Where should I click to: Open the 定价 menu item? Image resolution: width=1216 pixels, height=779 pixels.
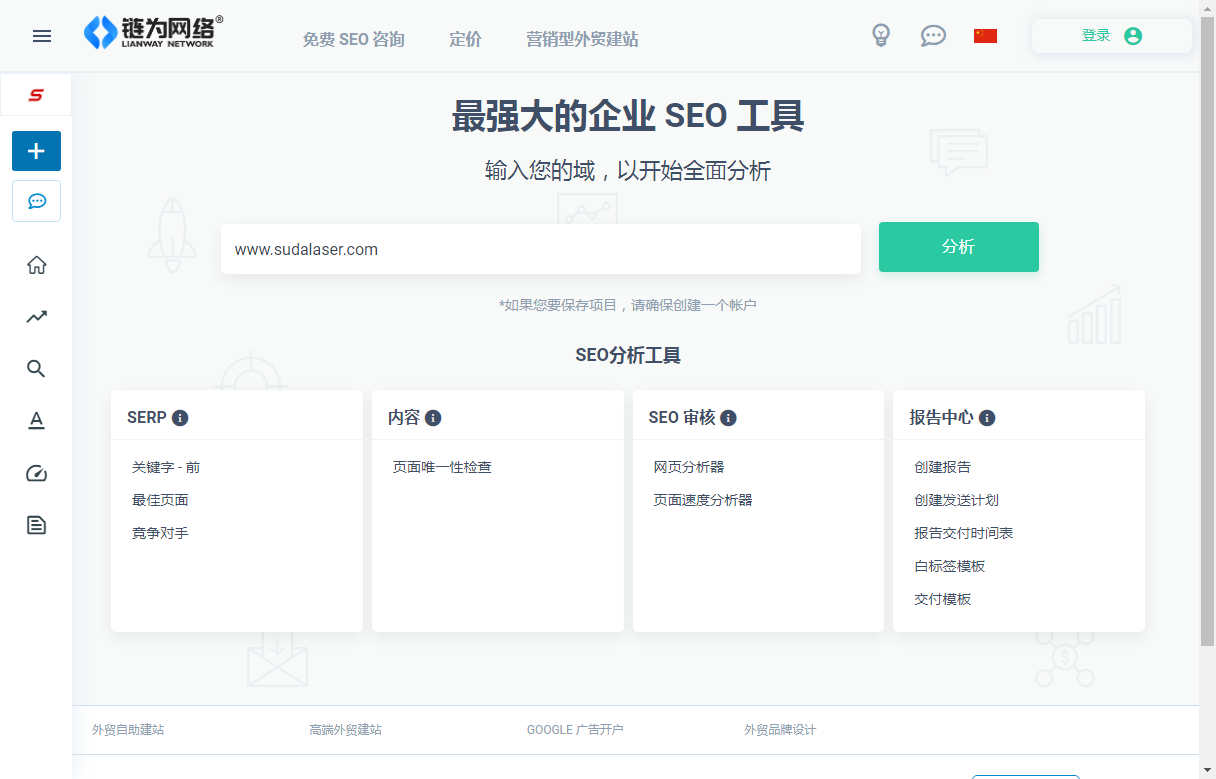(x=465, y=39)
